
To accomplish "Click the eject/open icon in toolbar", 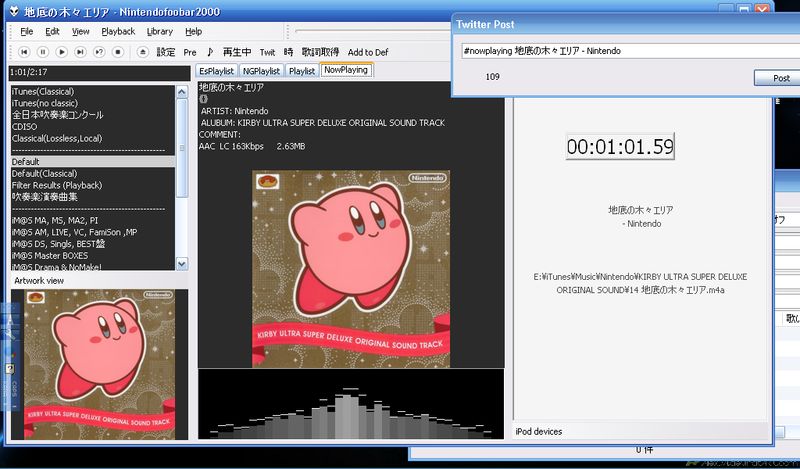I will coord(143,52).
